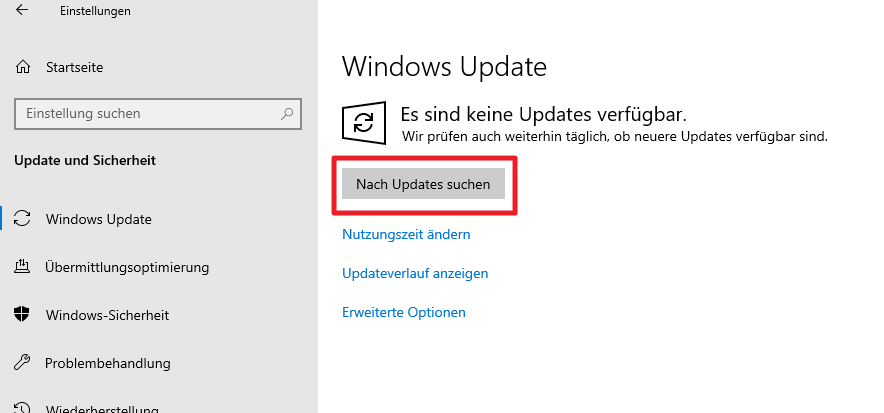The image size is (884, 413).
Task: Click the magnifier icon in the search box
Action: (287, 114)
